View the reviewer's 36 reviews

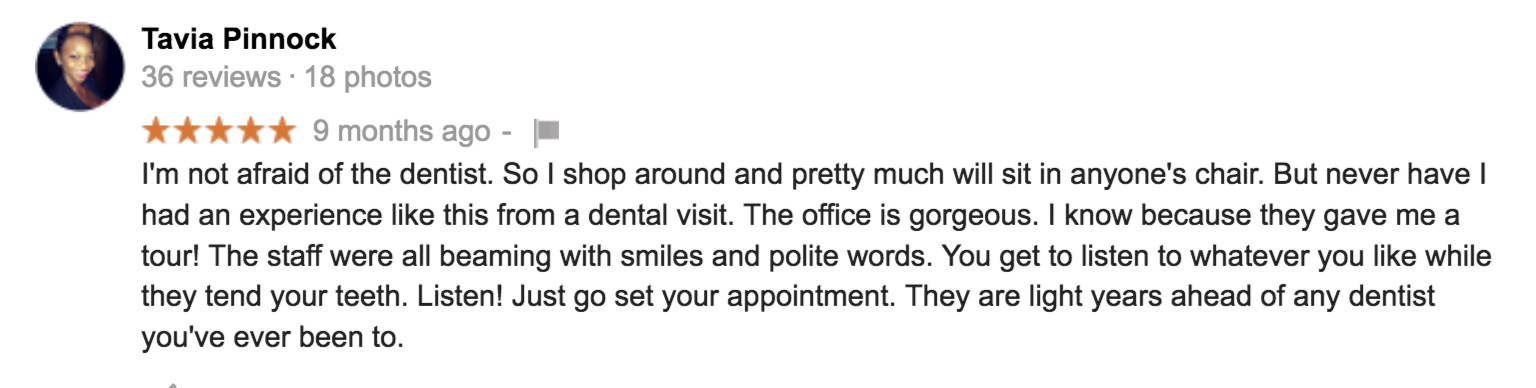tap(211, 77)
